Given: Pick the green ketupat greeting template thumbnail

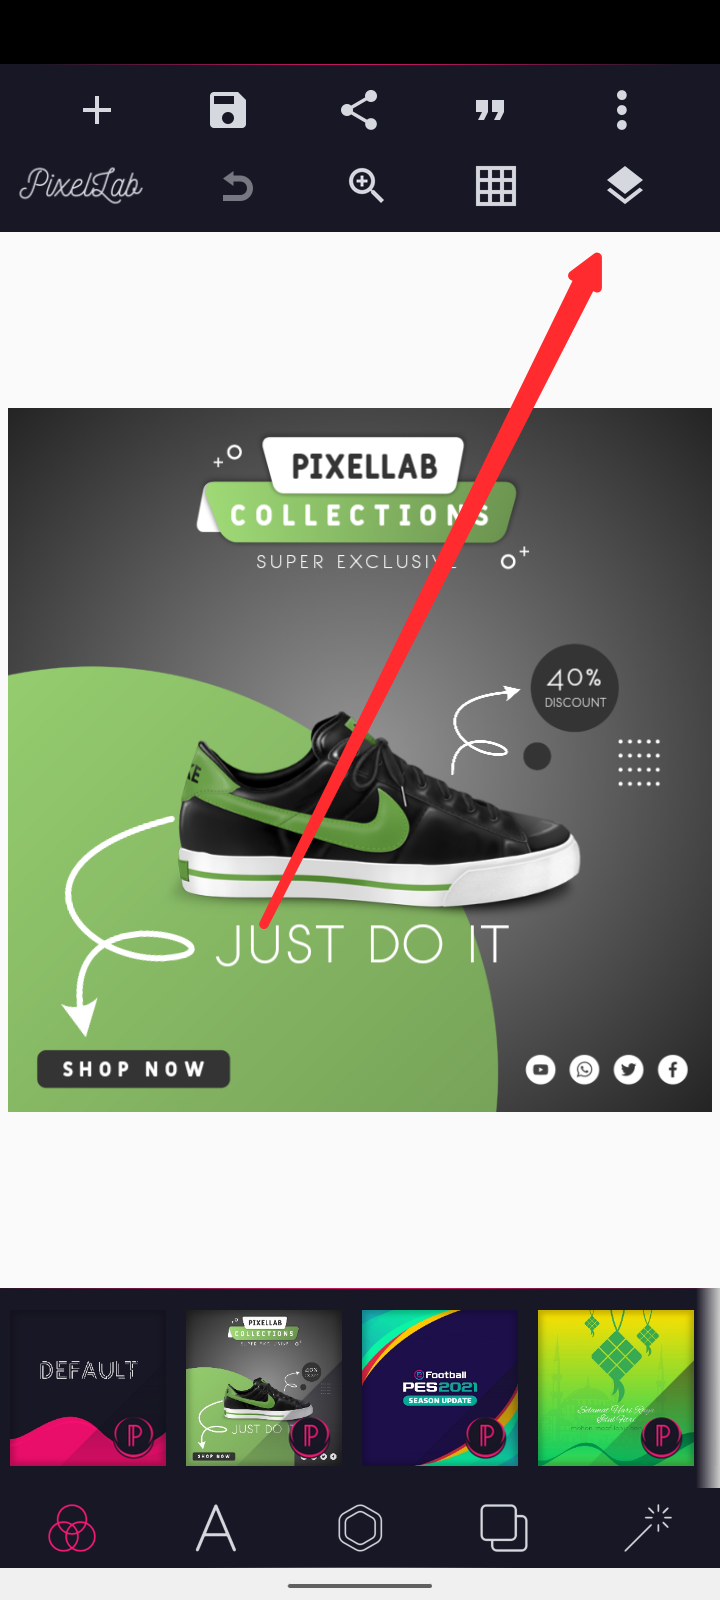Looking at the screenshot, I should click(616, 1388).
